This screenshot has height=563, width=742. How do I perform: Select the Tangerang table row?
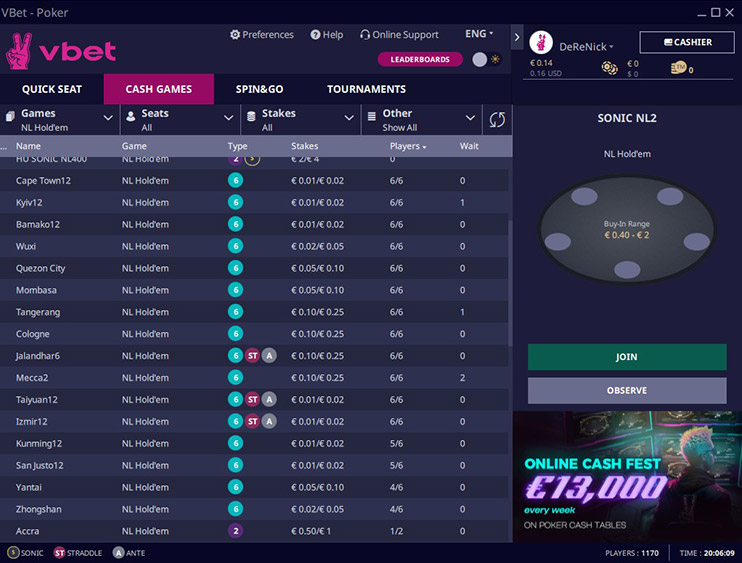(254, 312)
